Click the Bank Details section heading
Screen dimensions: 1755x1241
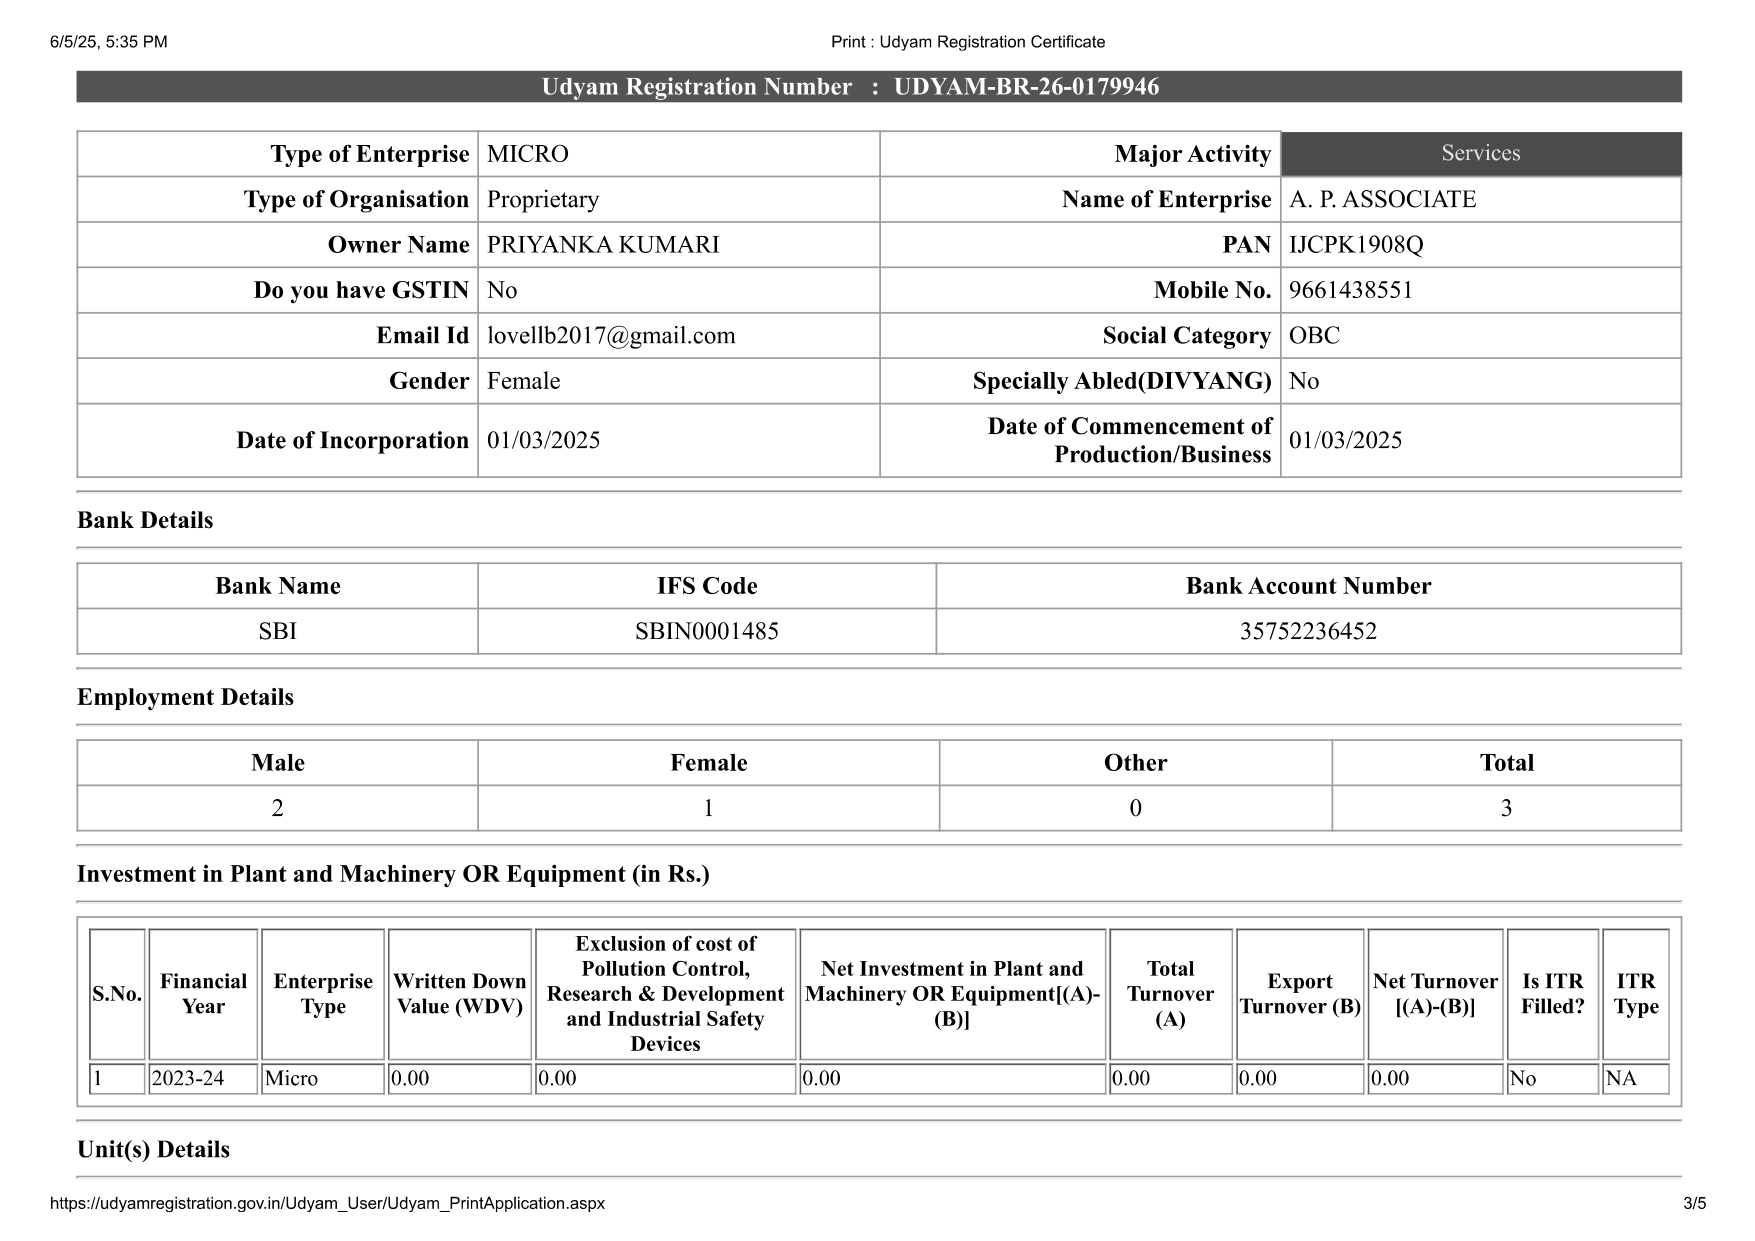pyautogui.click(x=145, y=521)
